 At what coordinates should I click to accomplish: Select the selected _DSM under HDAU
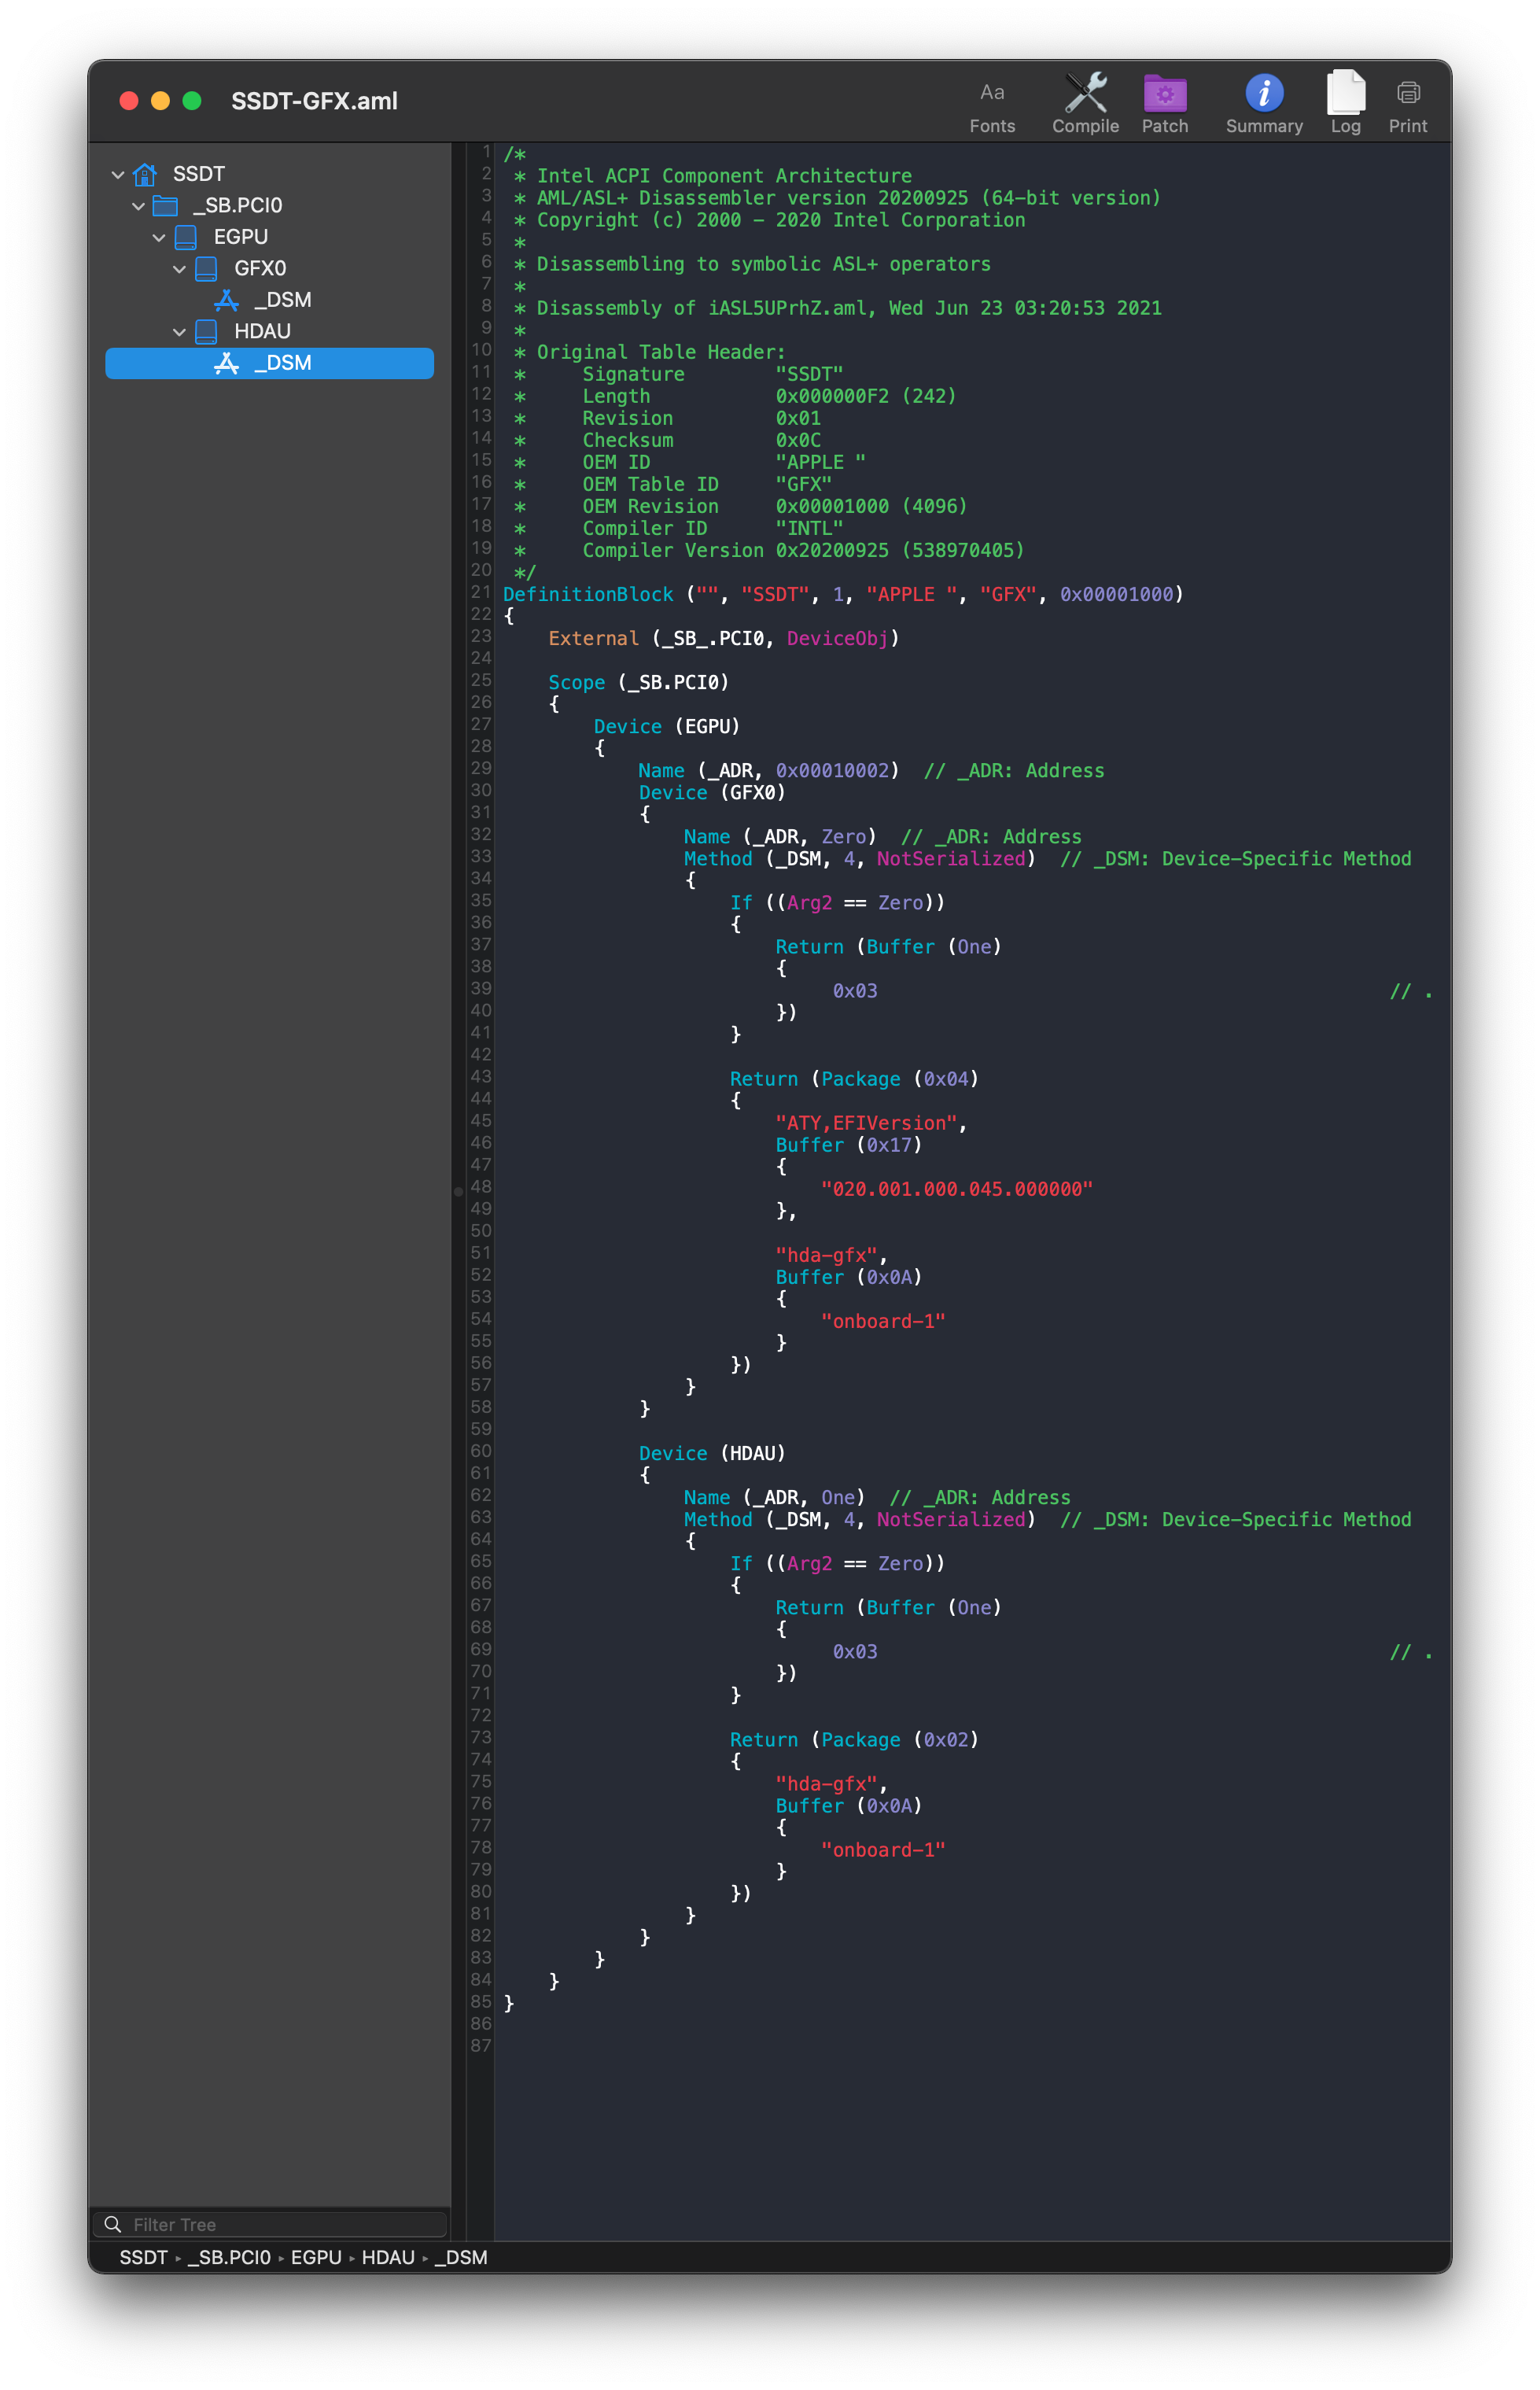282,363
